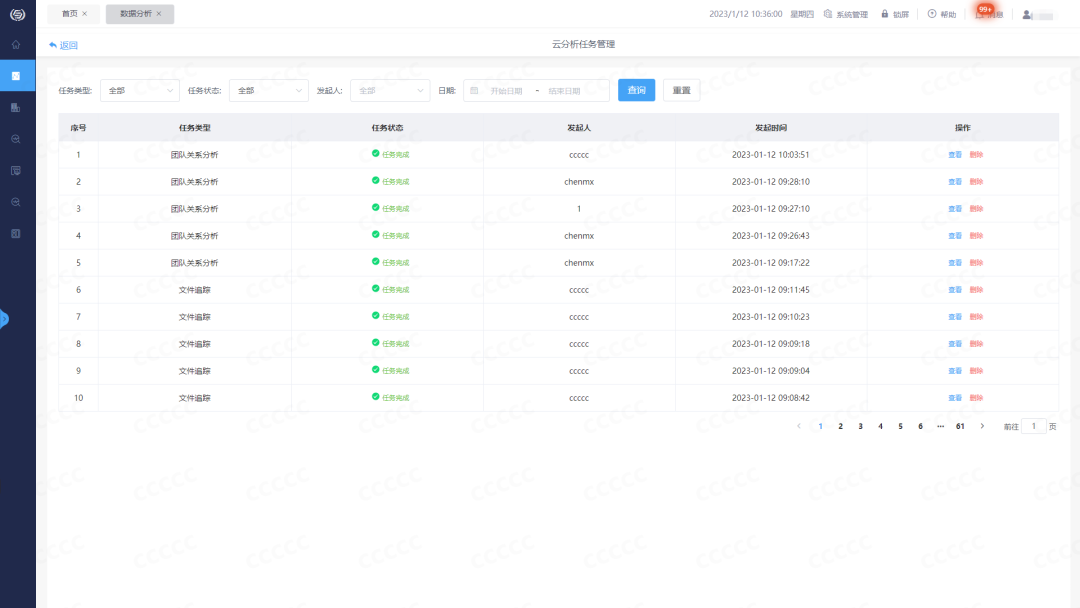Click 任务完成 status in row 5
Viewport: 1080px width, 608px height.
[391, 262]
